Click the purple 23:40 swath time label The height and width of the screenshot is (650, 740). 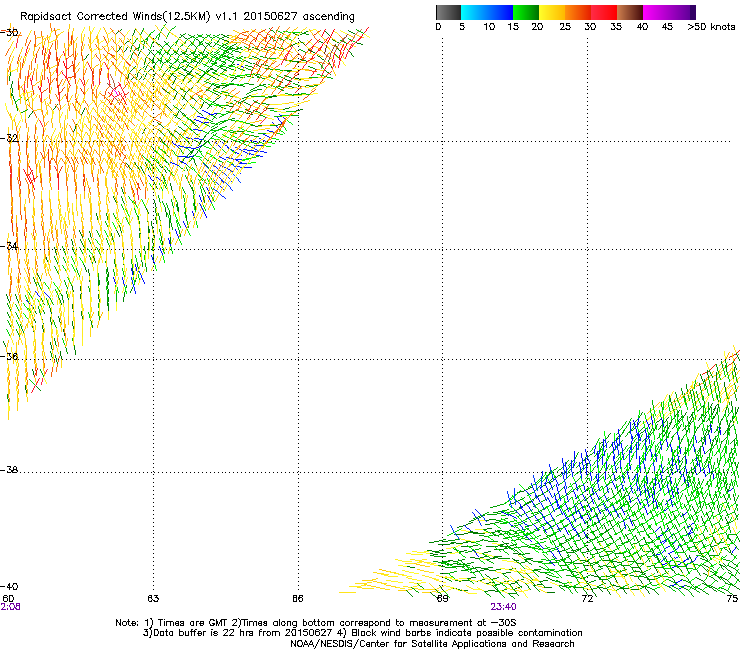pyautogui.click(x=504, y=607)
